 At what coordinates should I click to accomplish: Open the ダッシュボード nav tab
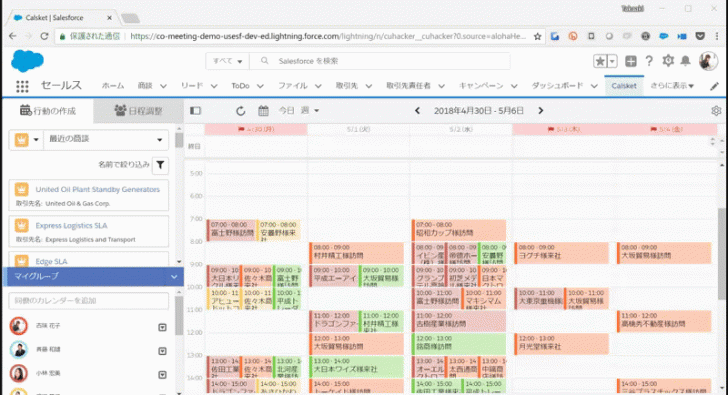pos(557,86)
